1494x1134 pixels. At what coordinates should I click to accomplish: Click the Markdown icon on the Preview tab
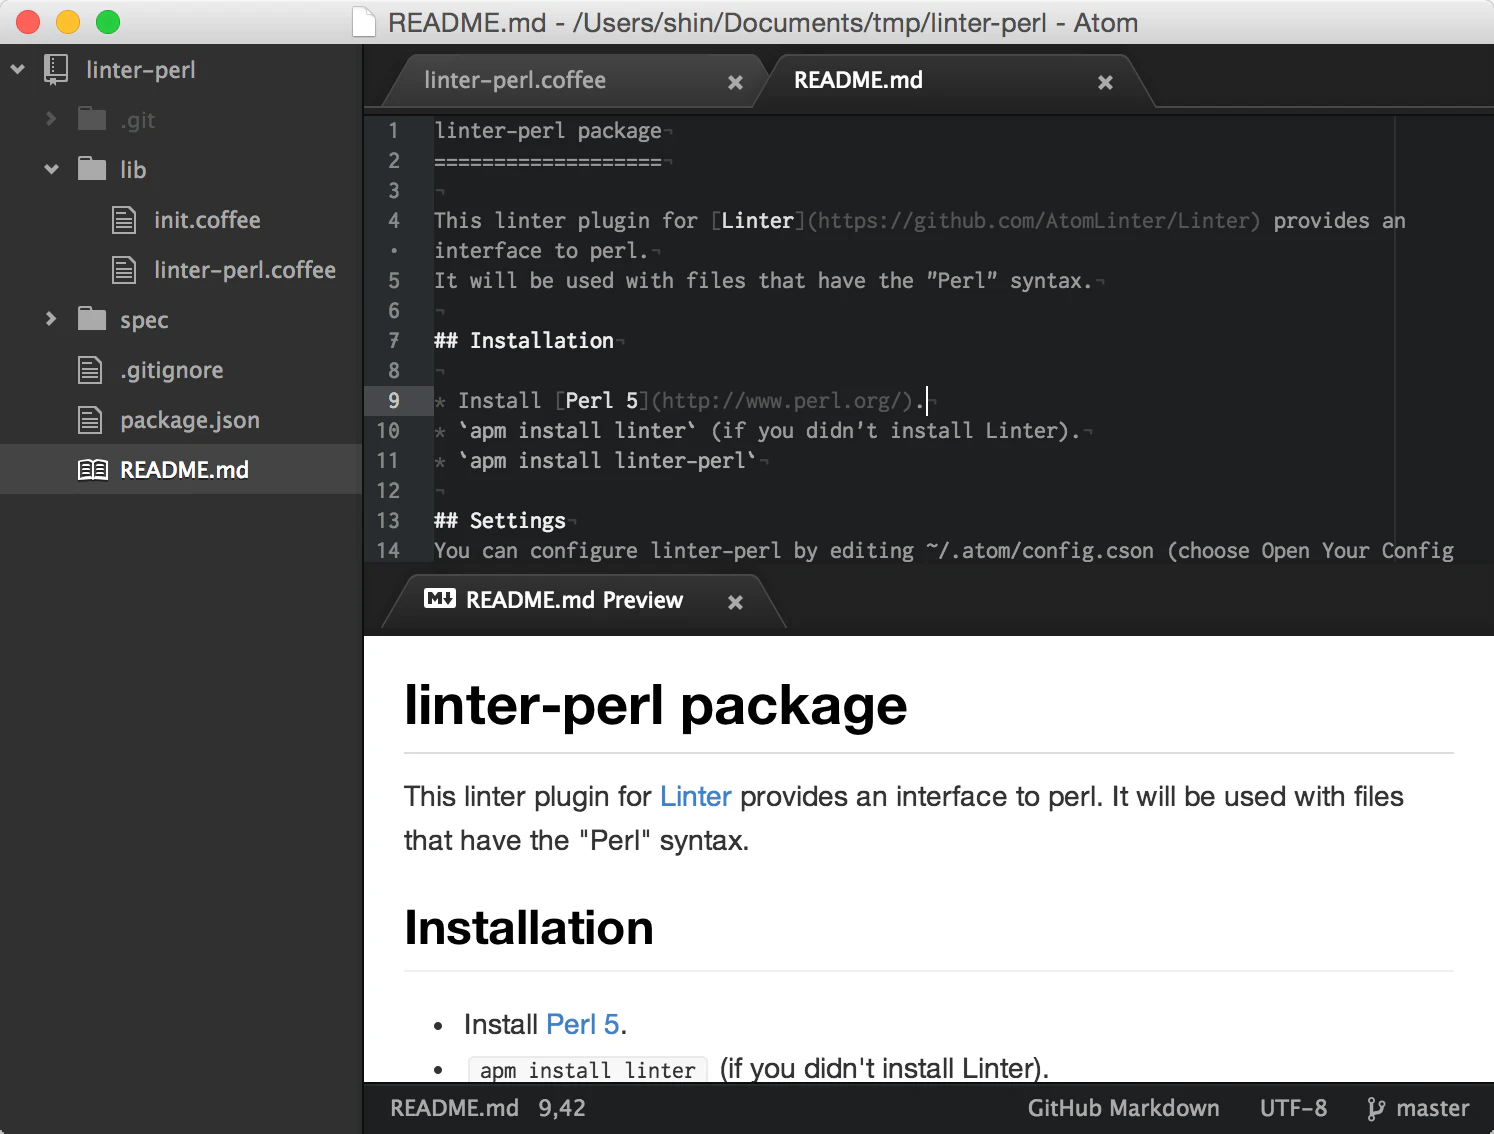point(440,598)
